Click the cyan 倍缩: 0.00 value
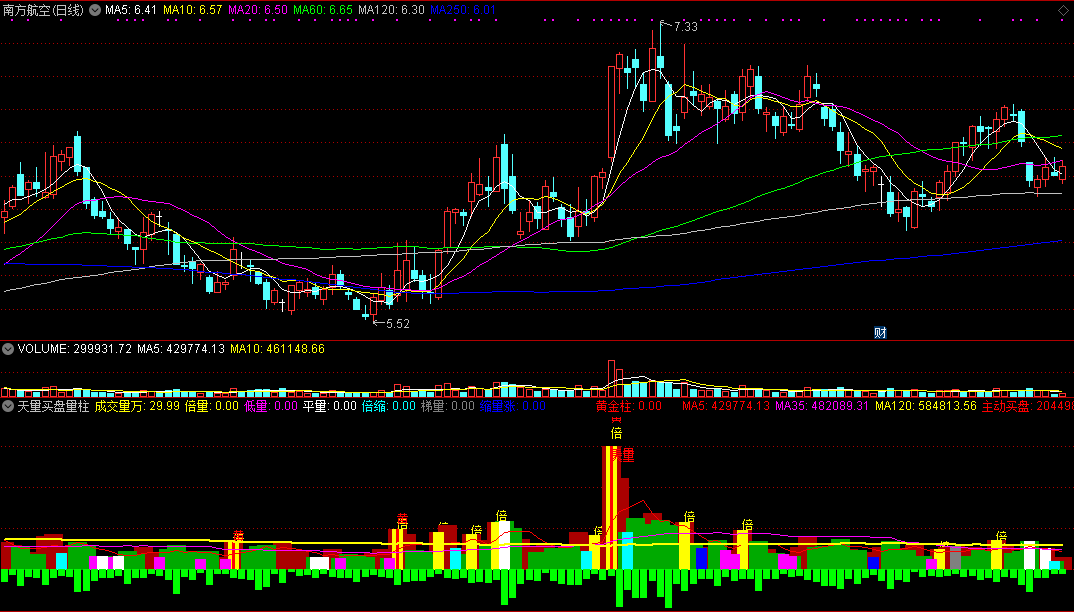The image size is (1074, 612). click(388, 406)
